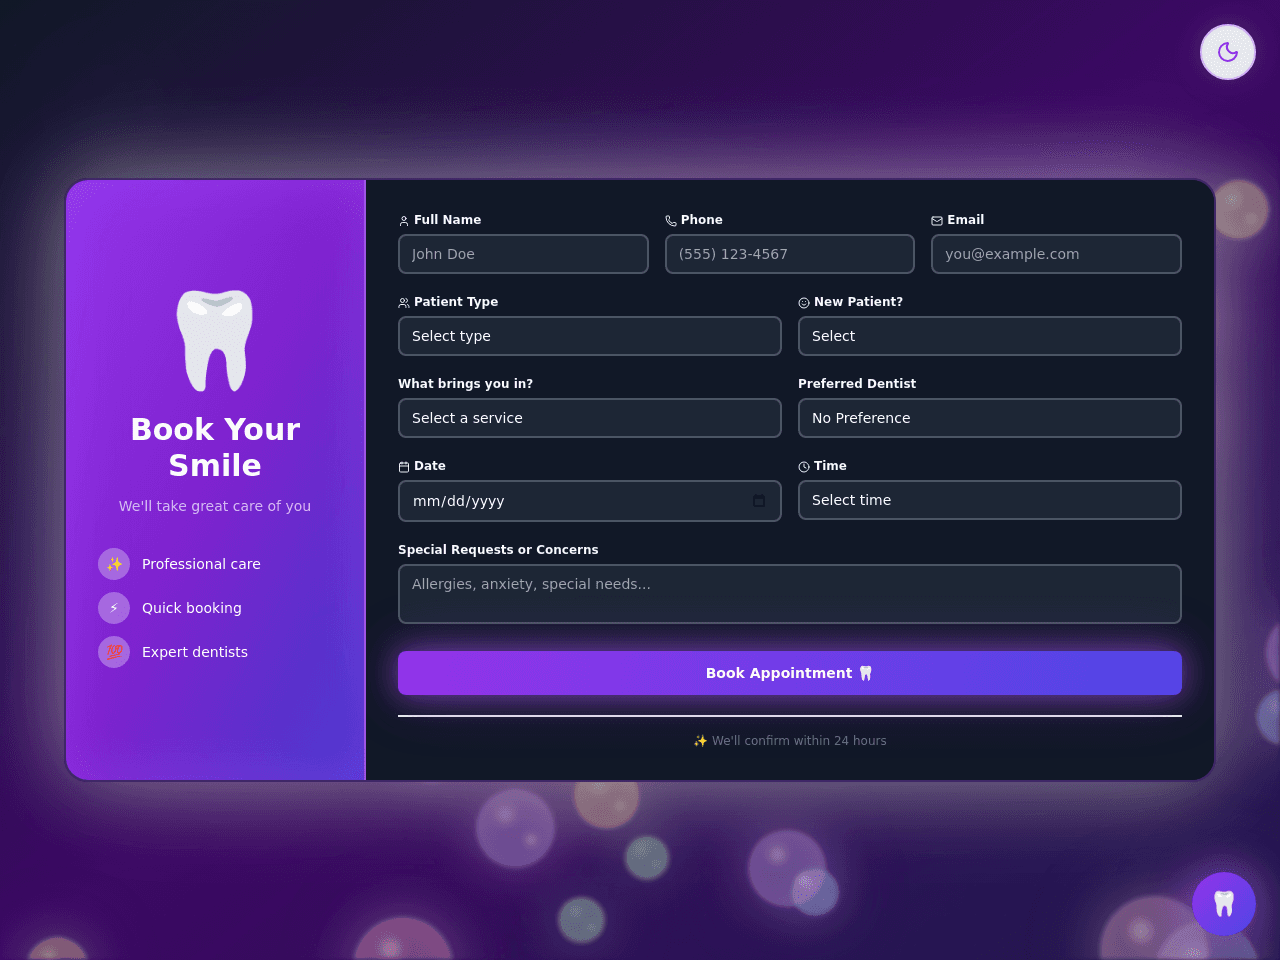The width and height of the screenshot is (1280, 960).
Task: Open the date picker calendar icon
Action: tap(759, 501)
